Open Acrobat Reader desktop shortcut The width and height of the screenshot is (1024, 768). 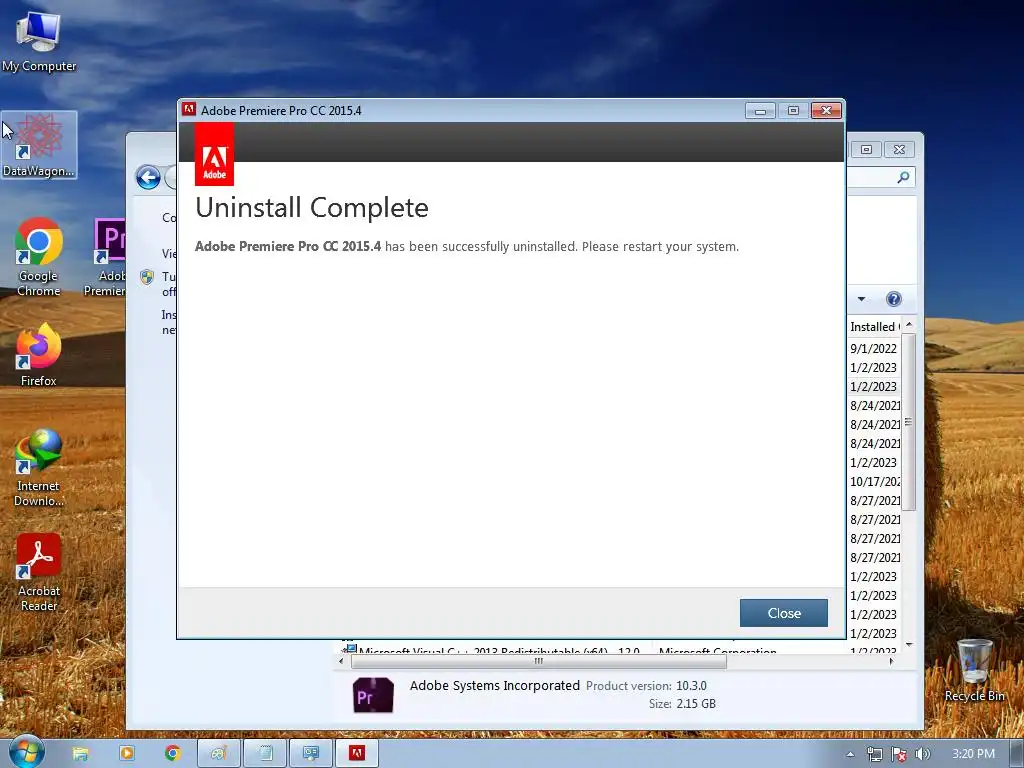tap(39, 573)
